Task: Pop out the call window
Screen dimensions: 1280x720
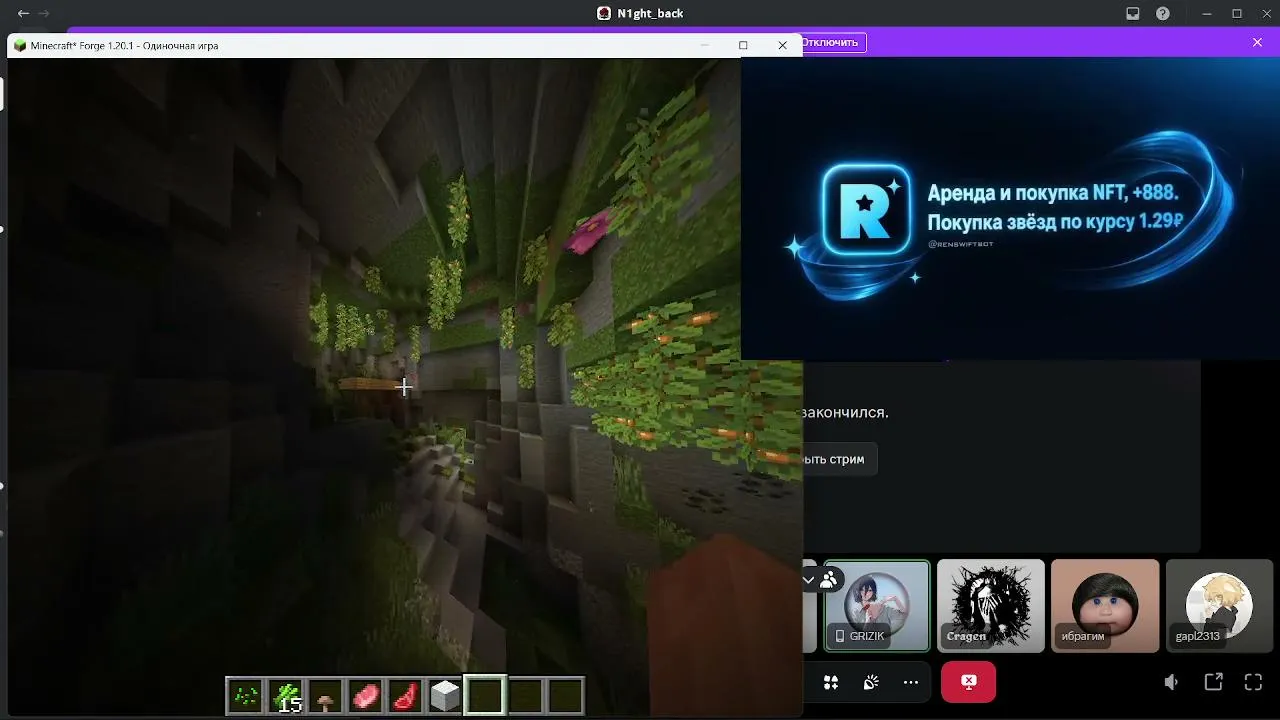Action: coord(1213,682)
